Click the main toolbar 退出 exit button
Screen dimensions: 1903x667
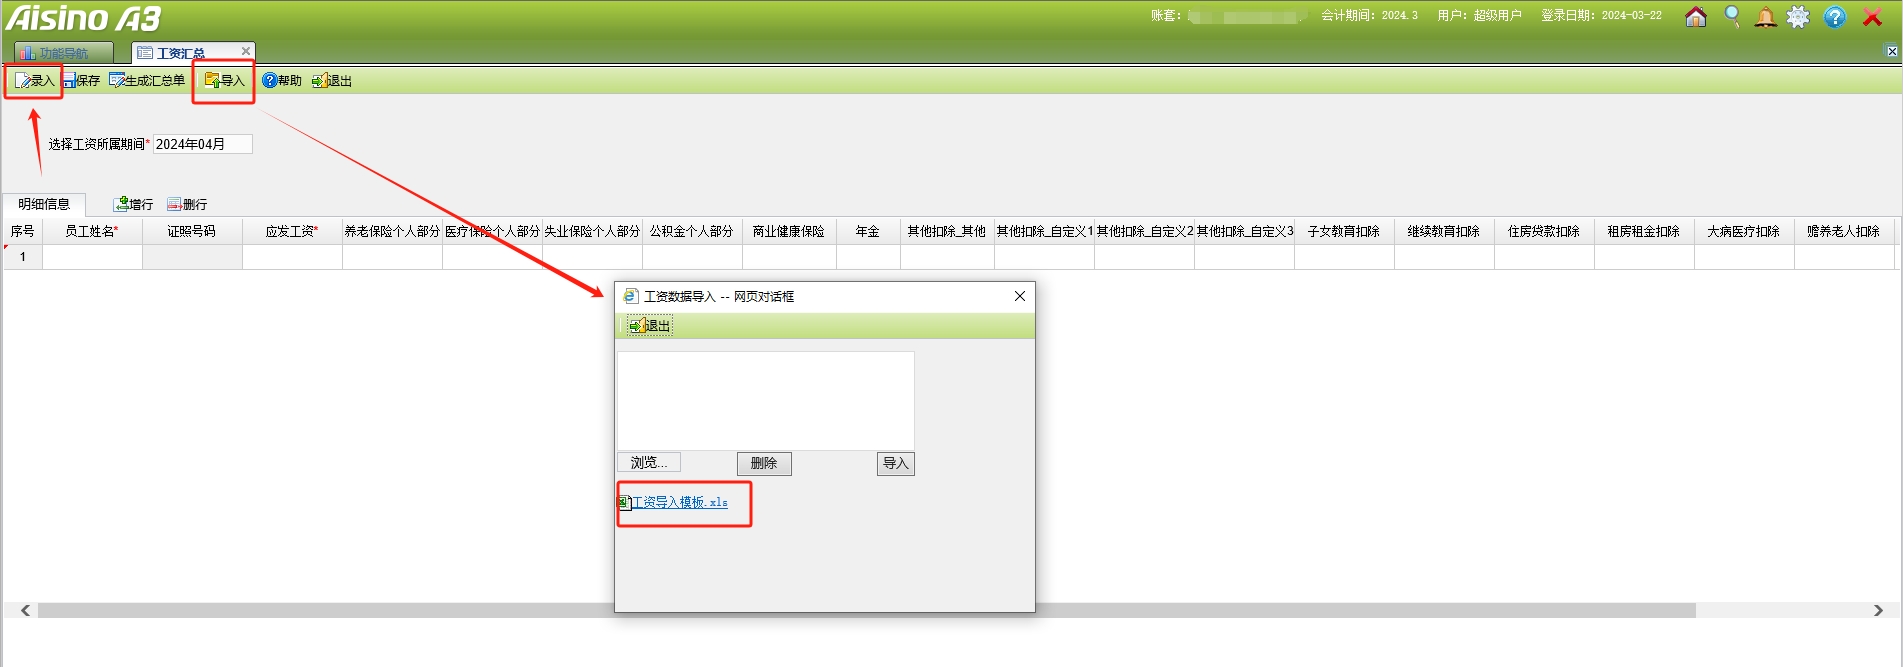click(332, 81)
